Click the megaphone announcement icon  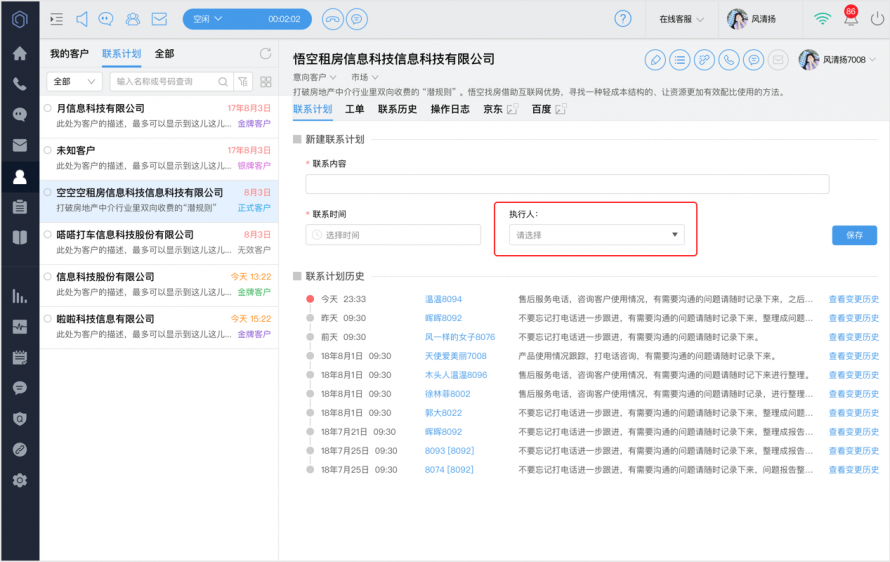coord(82,19)
